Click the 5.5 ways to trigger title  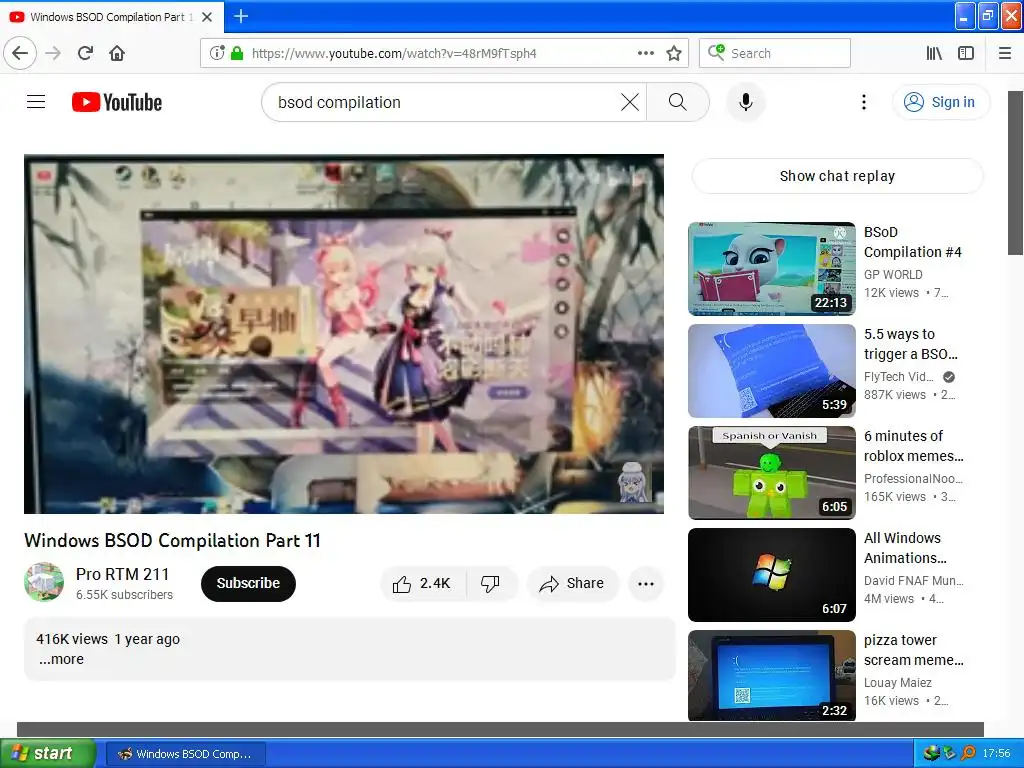911,344
